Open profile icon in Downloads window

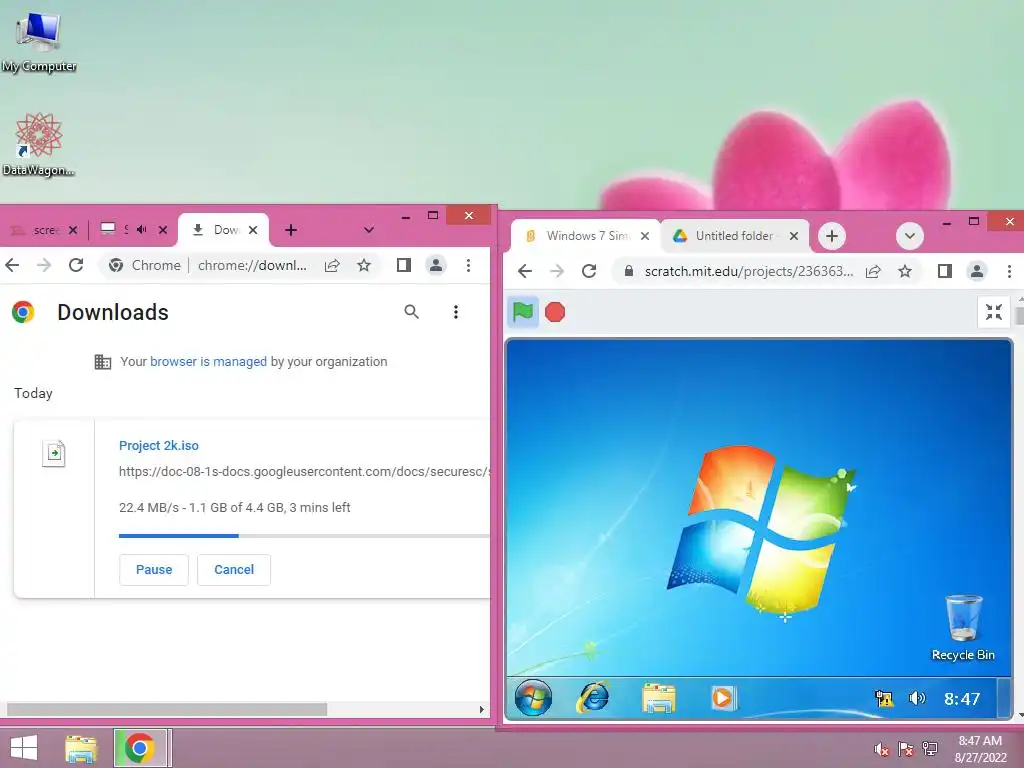pyautogui.click(x=436, y=265)
